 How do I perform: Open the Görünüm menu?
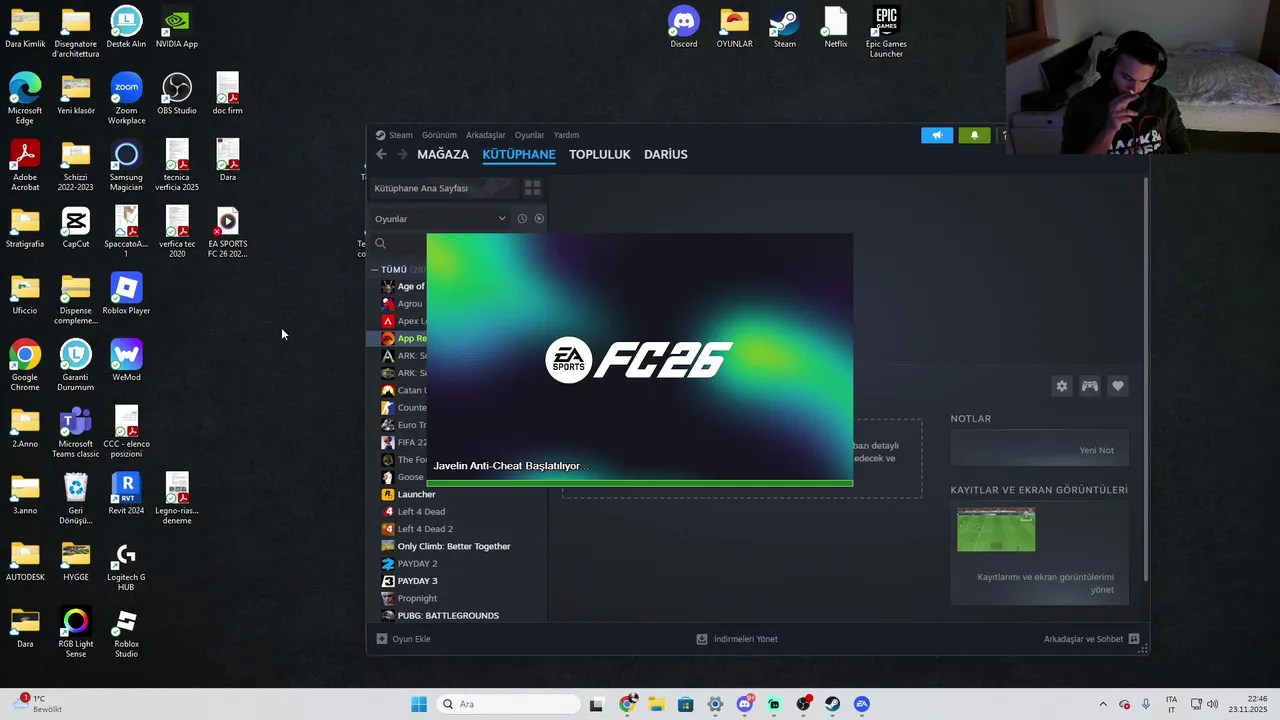pos(439,135)
